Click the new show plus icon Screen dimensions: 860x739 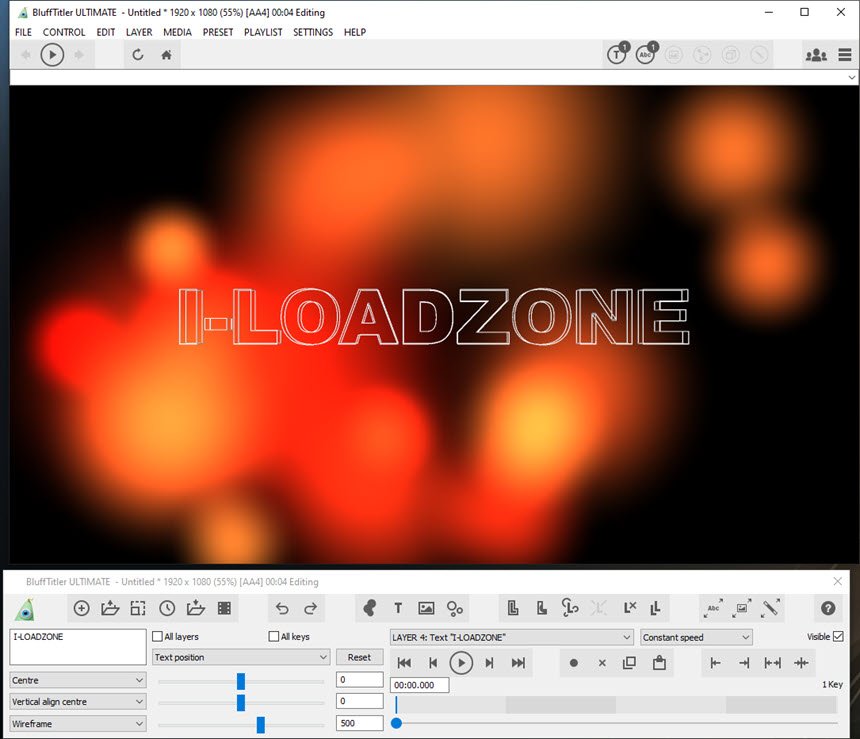pos(81,608)
